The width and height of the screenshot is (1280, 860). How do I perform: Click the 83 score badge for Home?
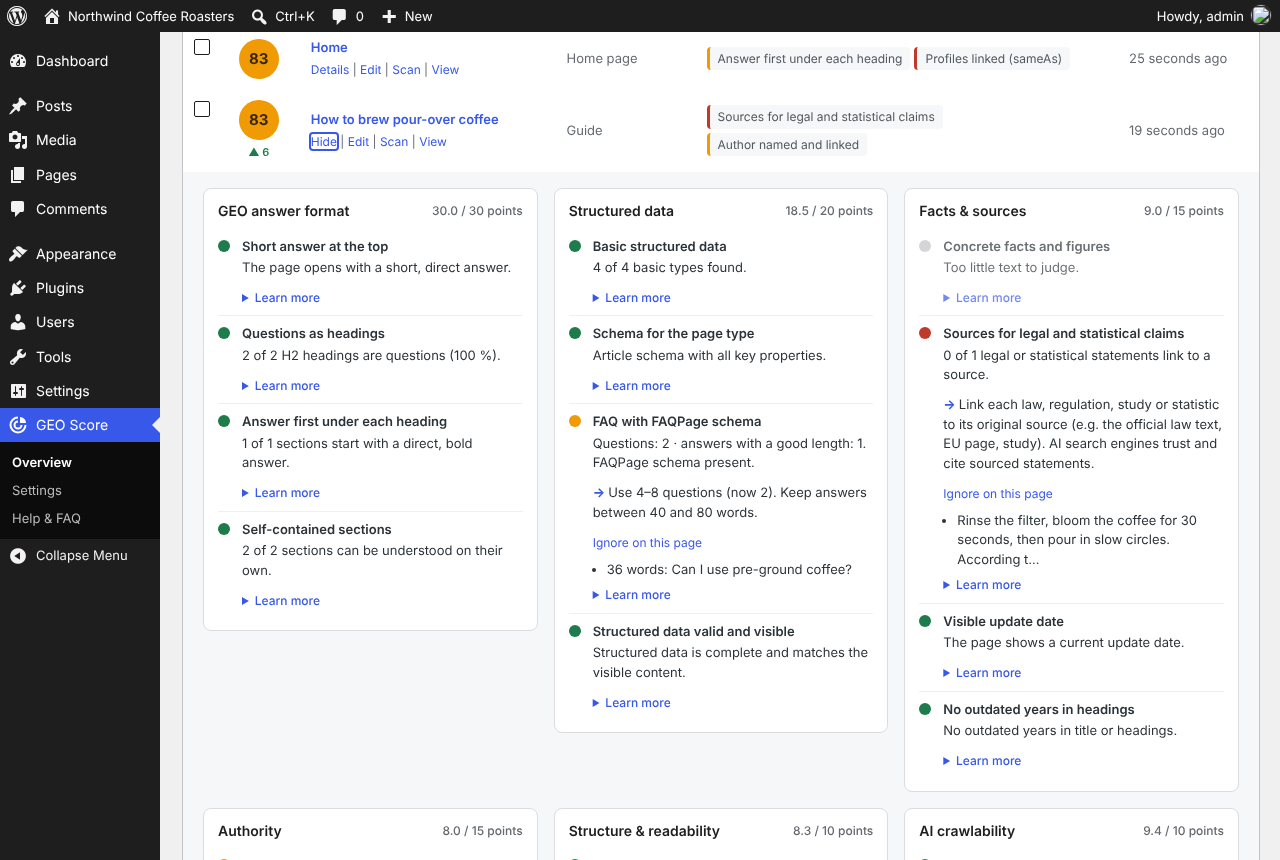259,59
